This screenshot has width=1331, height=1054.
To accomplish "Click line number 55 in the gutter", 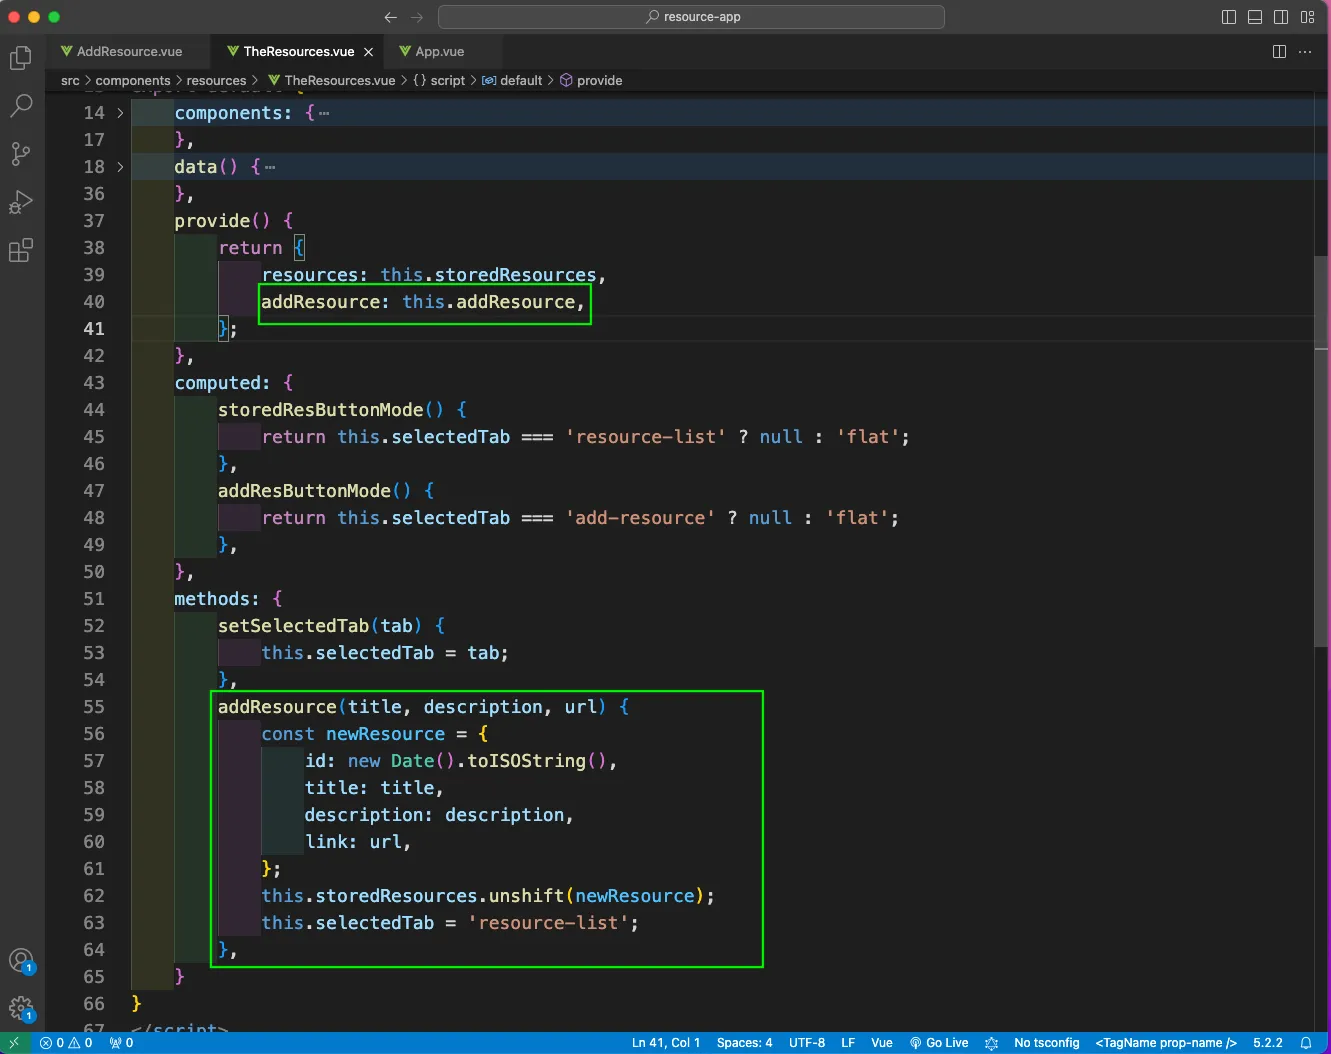I will click(94, 706).
